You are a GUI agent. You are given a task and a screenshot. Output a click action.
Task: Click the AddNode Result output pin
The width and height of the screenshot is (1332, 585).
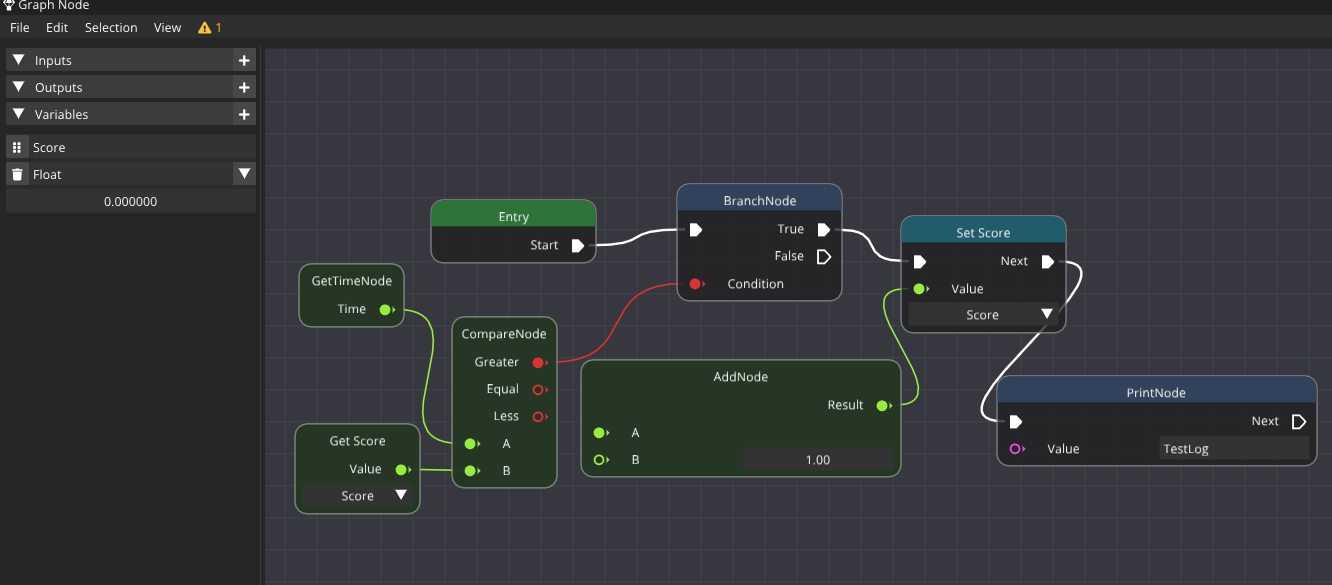883,406
